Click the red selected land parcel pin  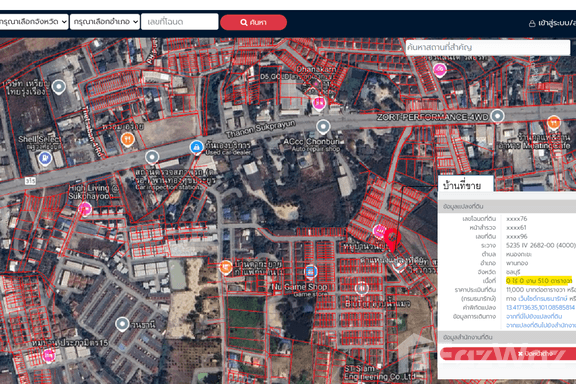(392, 240)
